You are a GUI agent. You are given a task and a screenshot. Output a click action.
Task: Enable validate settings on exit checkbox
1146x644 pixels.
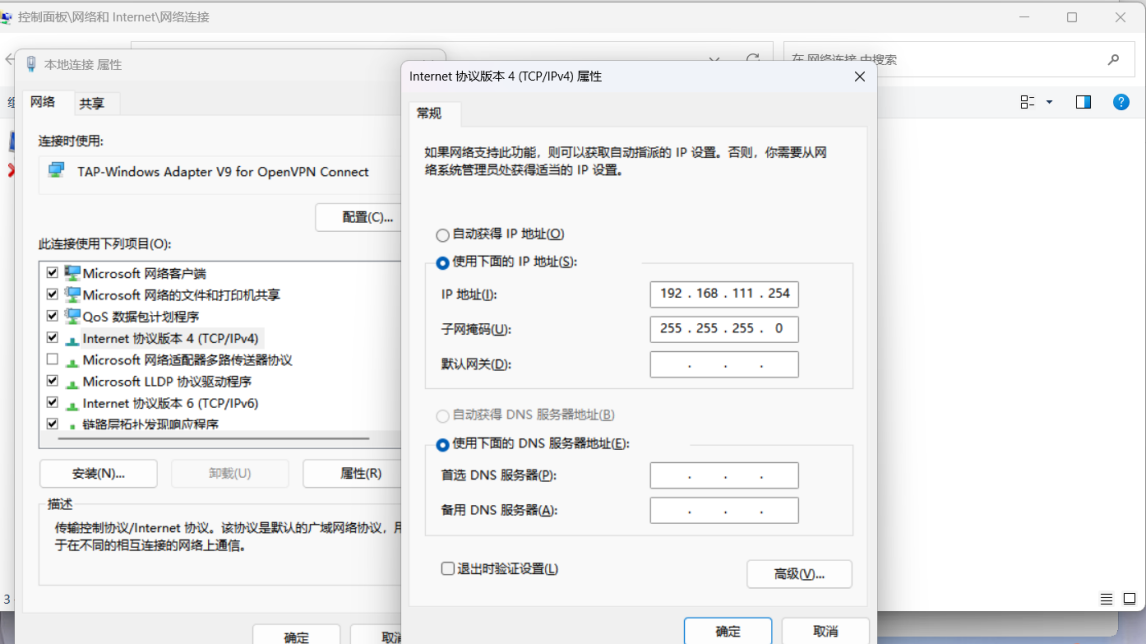(448, 569)
